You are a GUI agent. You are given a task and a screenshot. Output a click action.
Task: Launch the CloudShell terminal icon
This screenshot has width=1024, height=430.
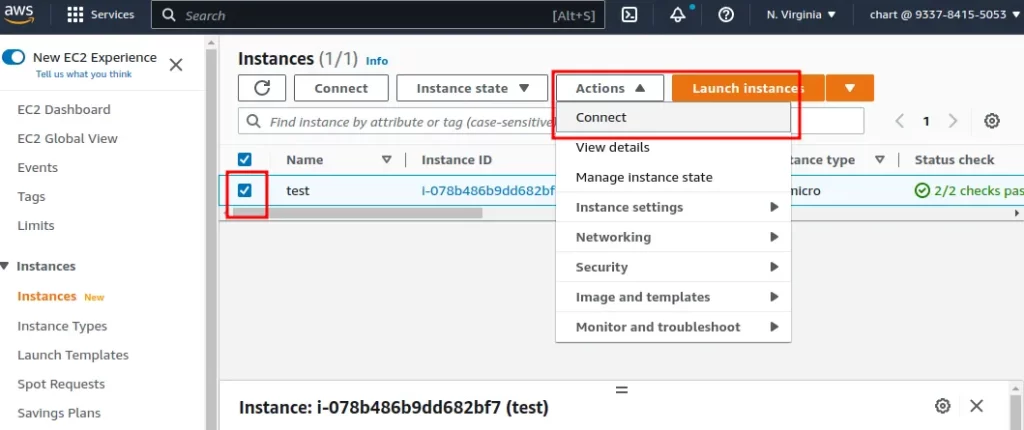coord(629,15)
